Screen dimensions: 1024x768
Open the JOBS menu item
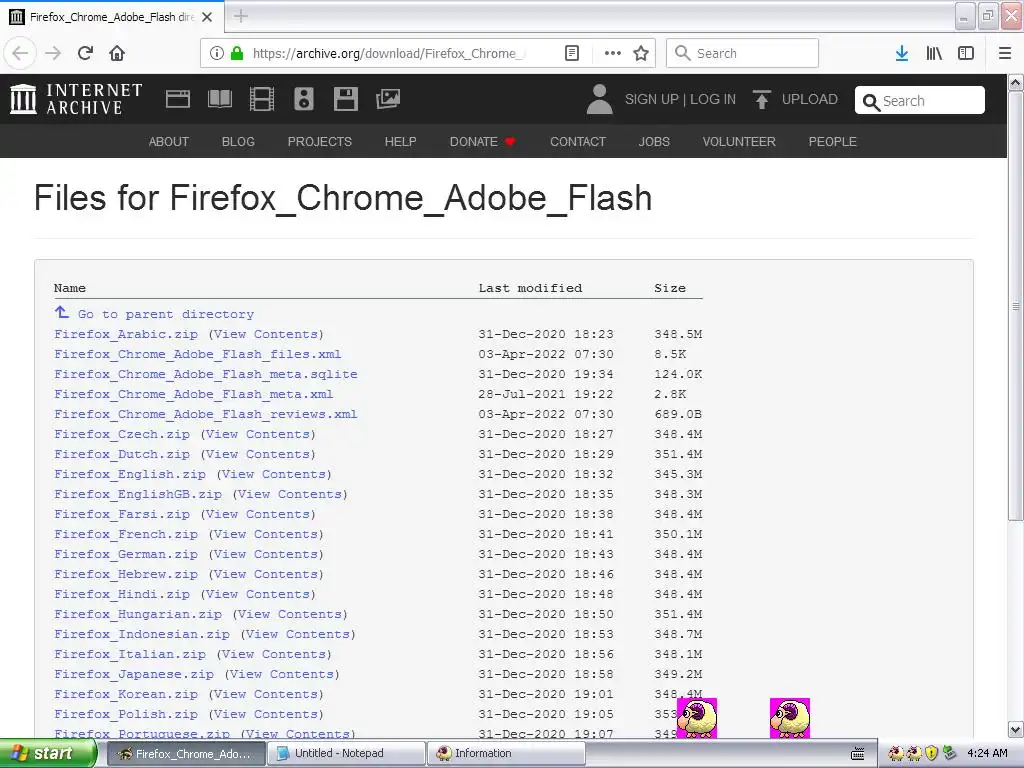[x=654, y=142]
